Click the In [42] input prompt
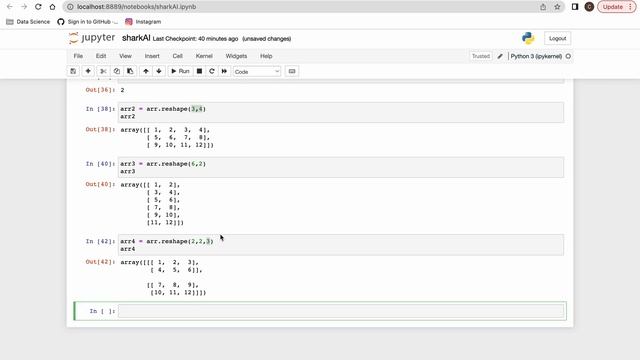 [x=100, y=241]
